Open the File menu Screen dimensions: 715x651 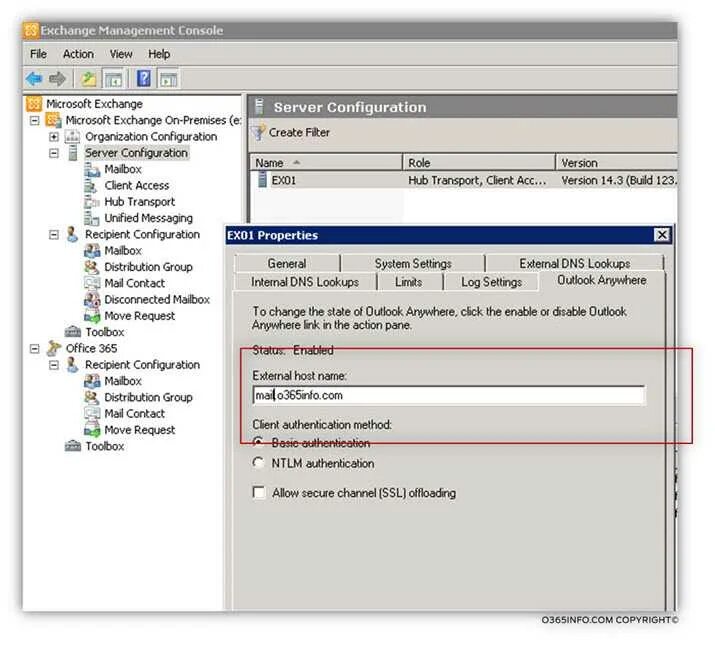[38, 54]
